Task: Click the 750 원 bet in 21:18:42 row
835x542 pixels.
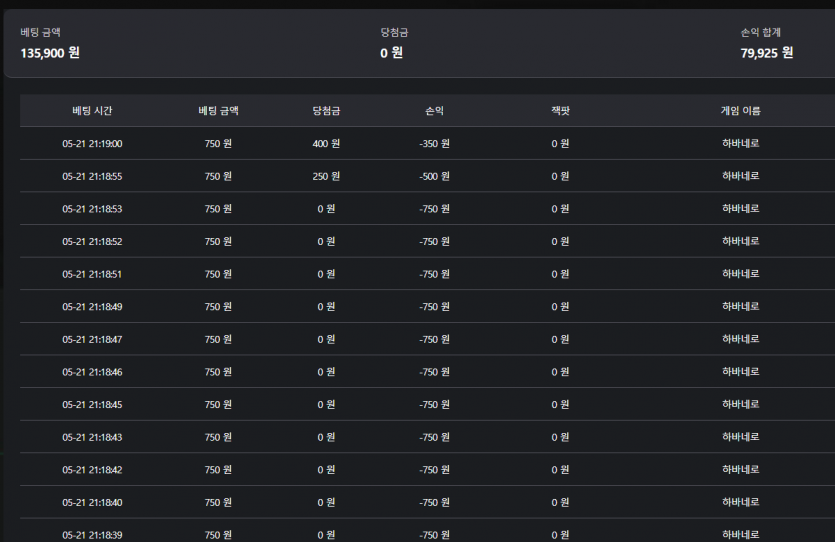Action: click(218, 470)
